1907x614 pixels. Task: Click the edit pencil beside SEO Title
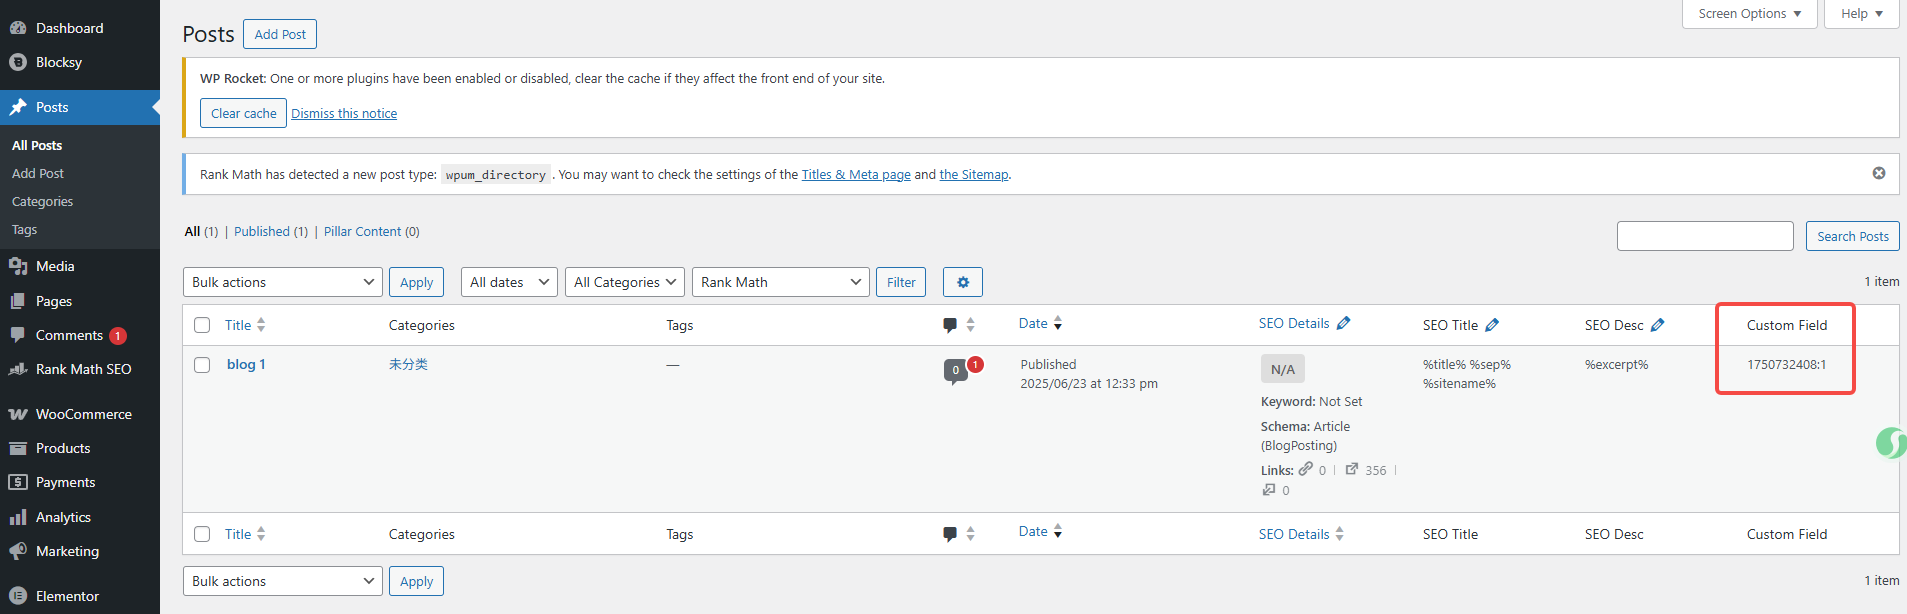click(1492, 325)
